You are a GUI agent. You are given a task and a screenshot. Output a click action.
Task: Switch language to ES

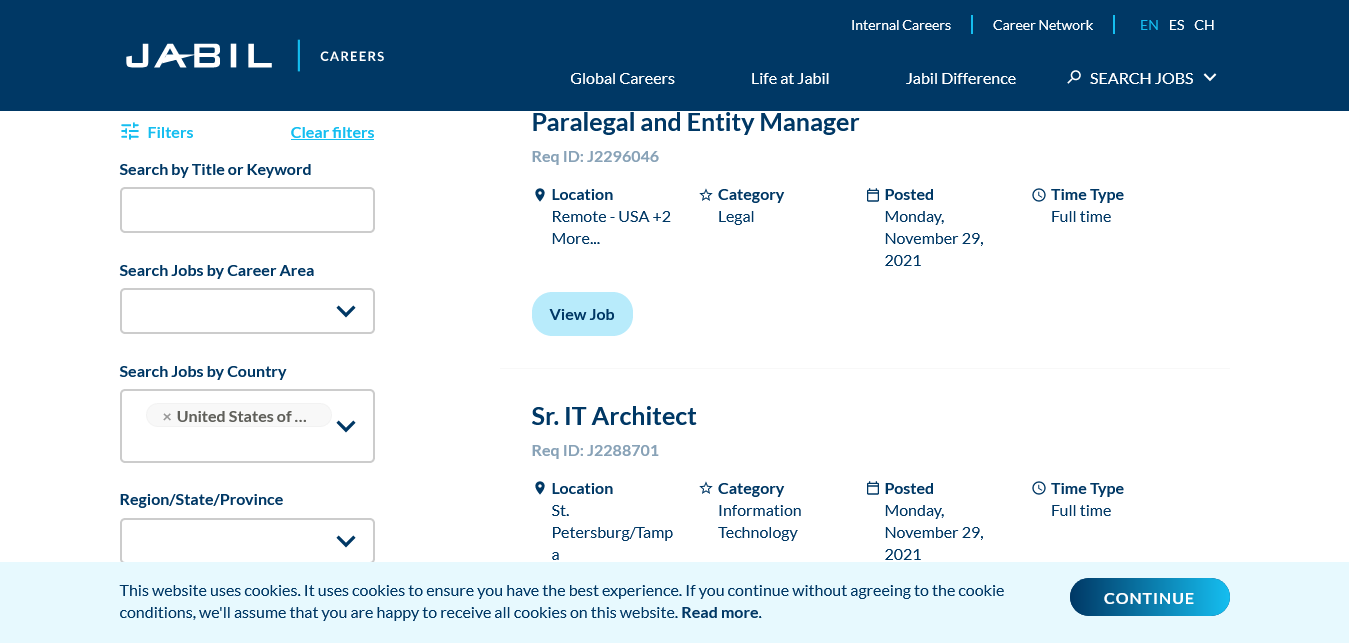[x=1176, y=25]
